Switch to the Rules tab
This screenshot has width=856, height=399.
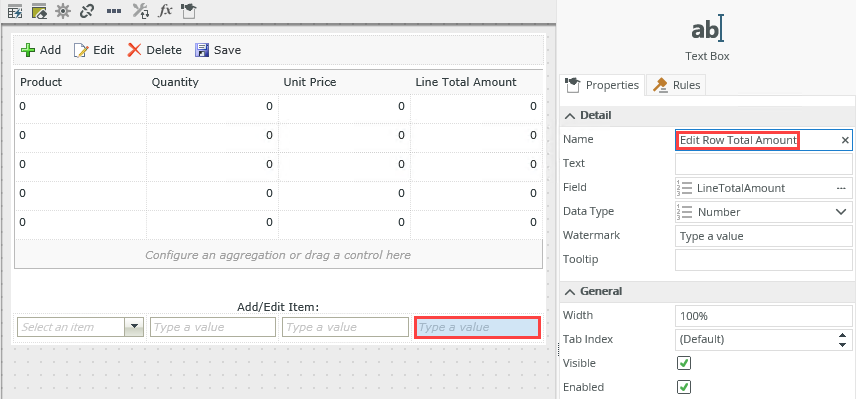point(677,85)
